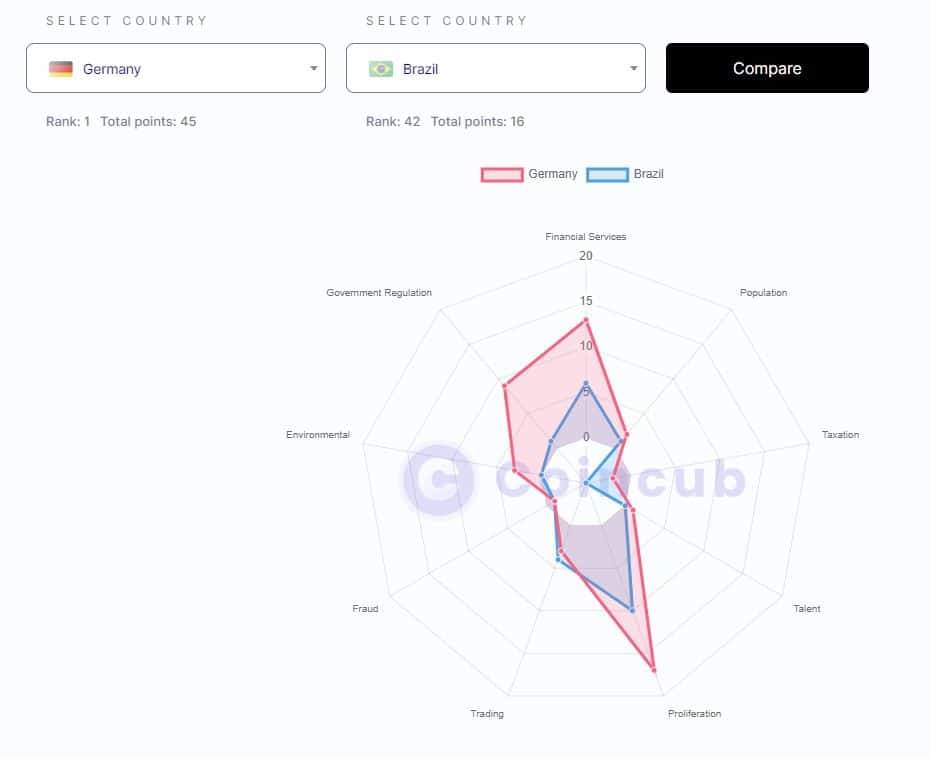Screen dimensions: 931x759
Task: Click the Coincub watermark logo circle
Action: (x=438, y=479)
